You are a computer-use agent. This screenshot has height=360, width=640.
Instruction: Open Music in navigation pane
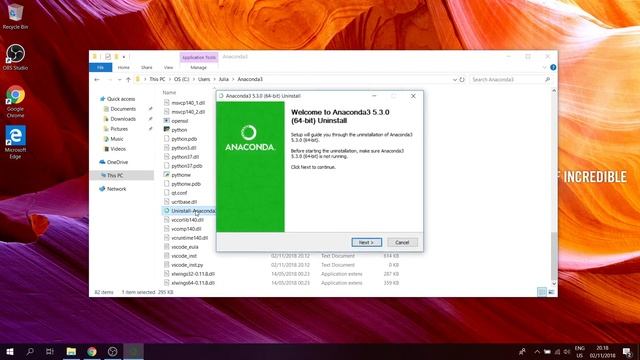[117, 139]
